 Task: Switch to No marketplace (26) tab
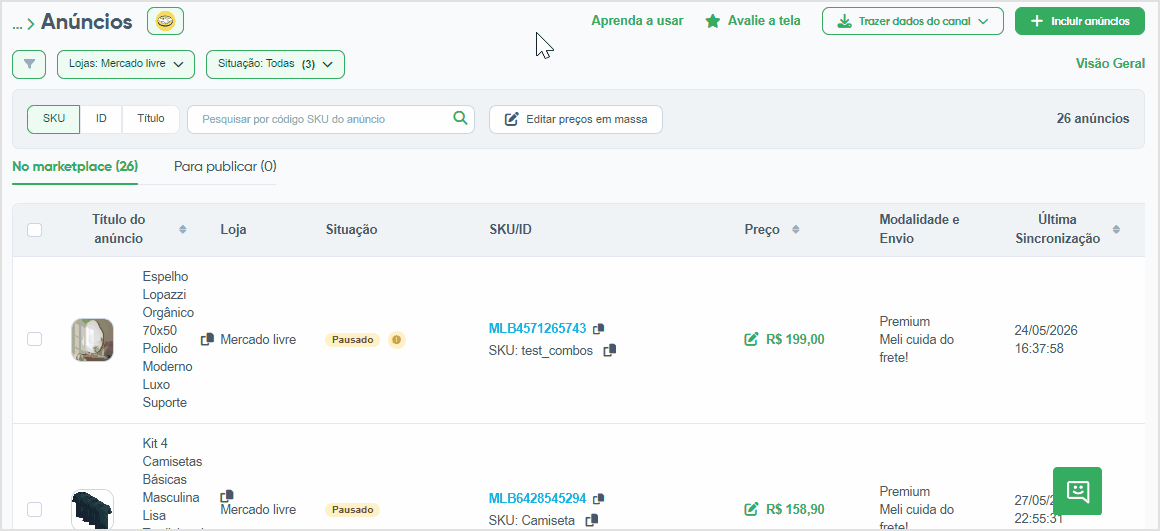click(x=75, y=166)
